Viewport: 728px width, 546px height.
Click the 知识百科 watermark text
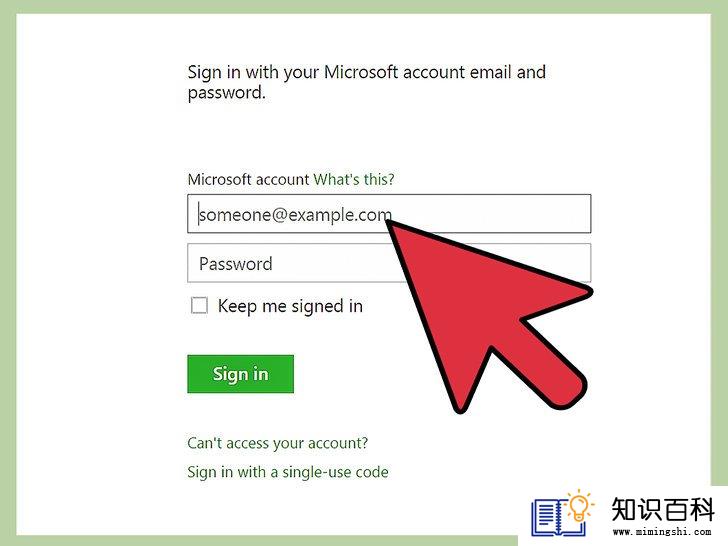click(x=663, y=509)
